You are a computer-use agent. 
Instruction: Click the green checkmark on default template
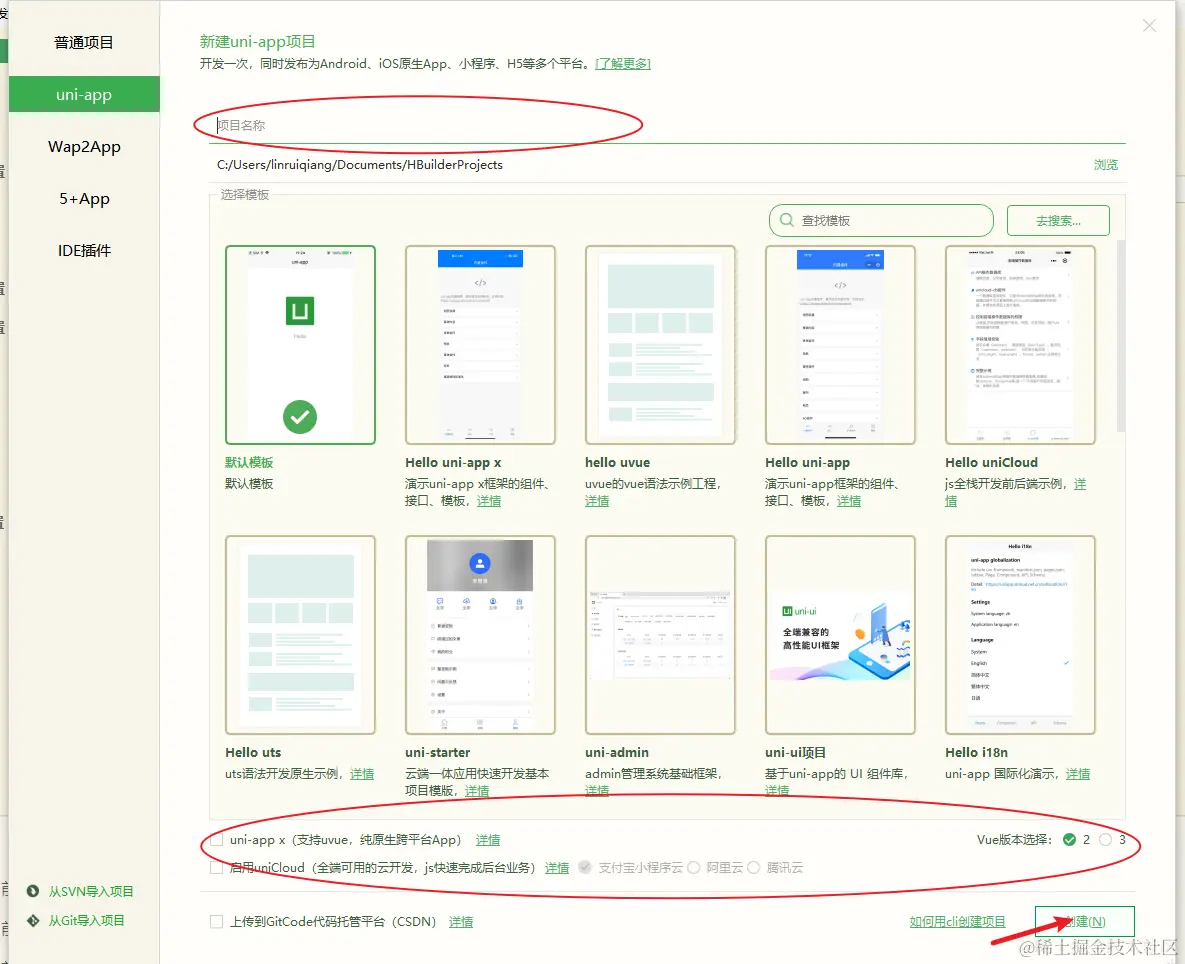(300, 417)
